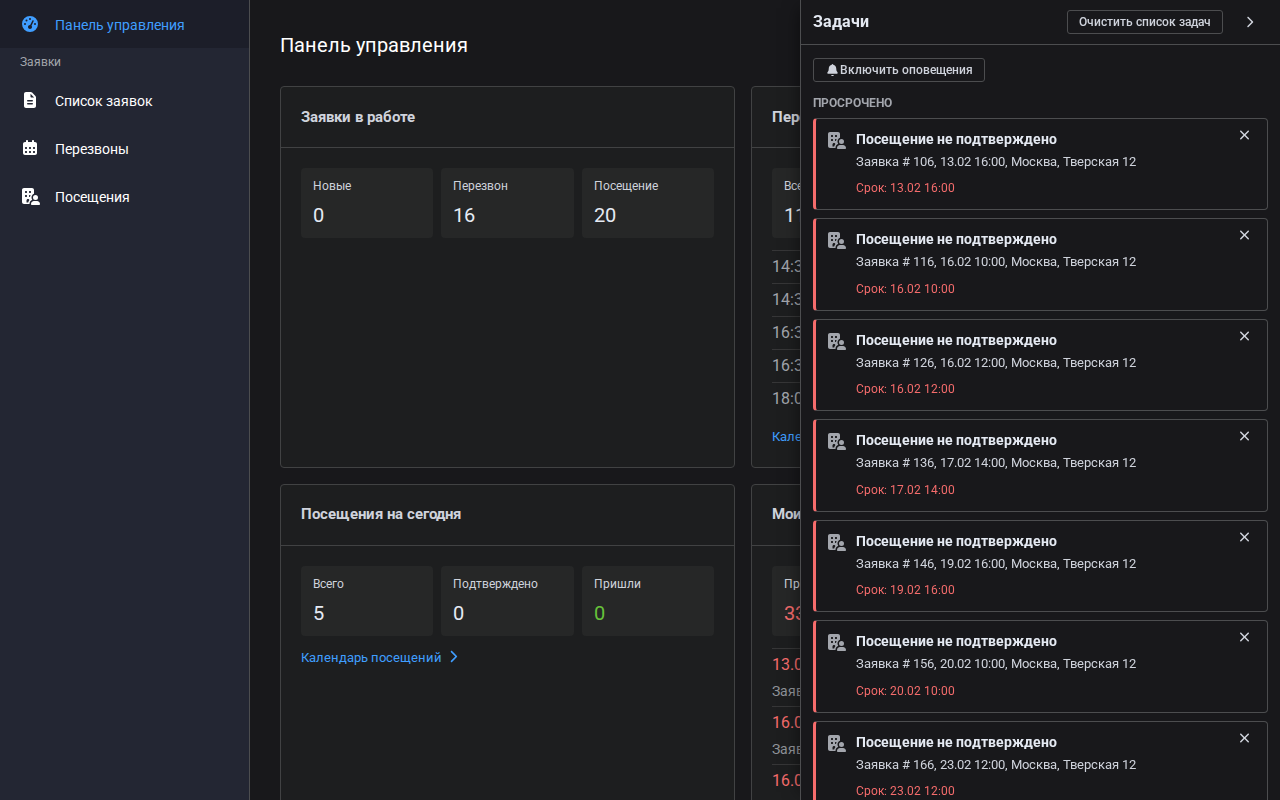
Task: Click the document icon next to Список заявок
Action: click(x=30, y=100)
